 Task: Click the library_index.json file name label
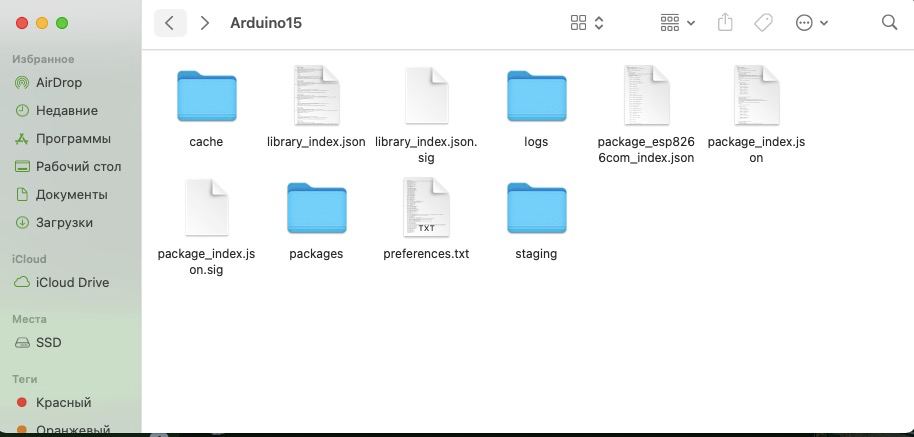[317, 142]
